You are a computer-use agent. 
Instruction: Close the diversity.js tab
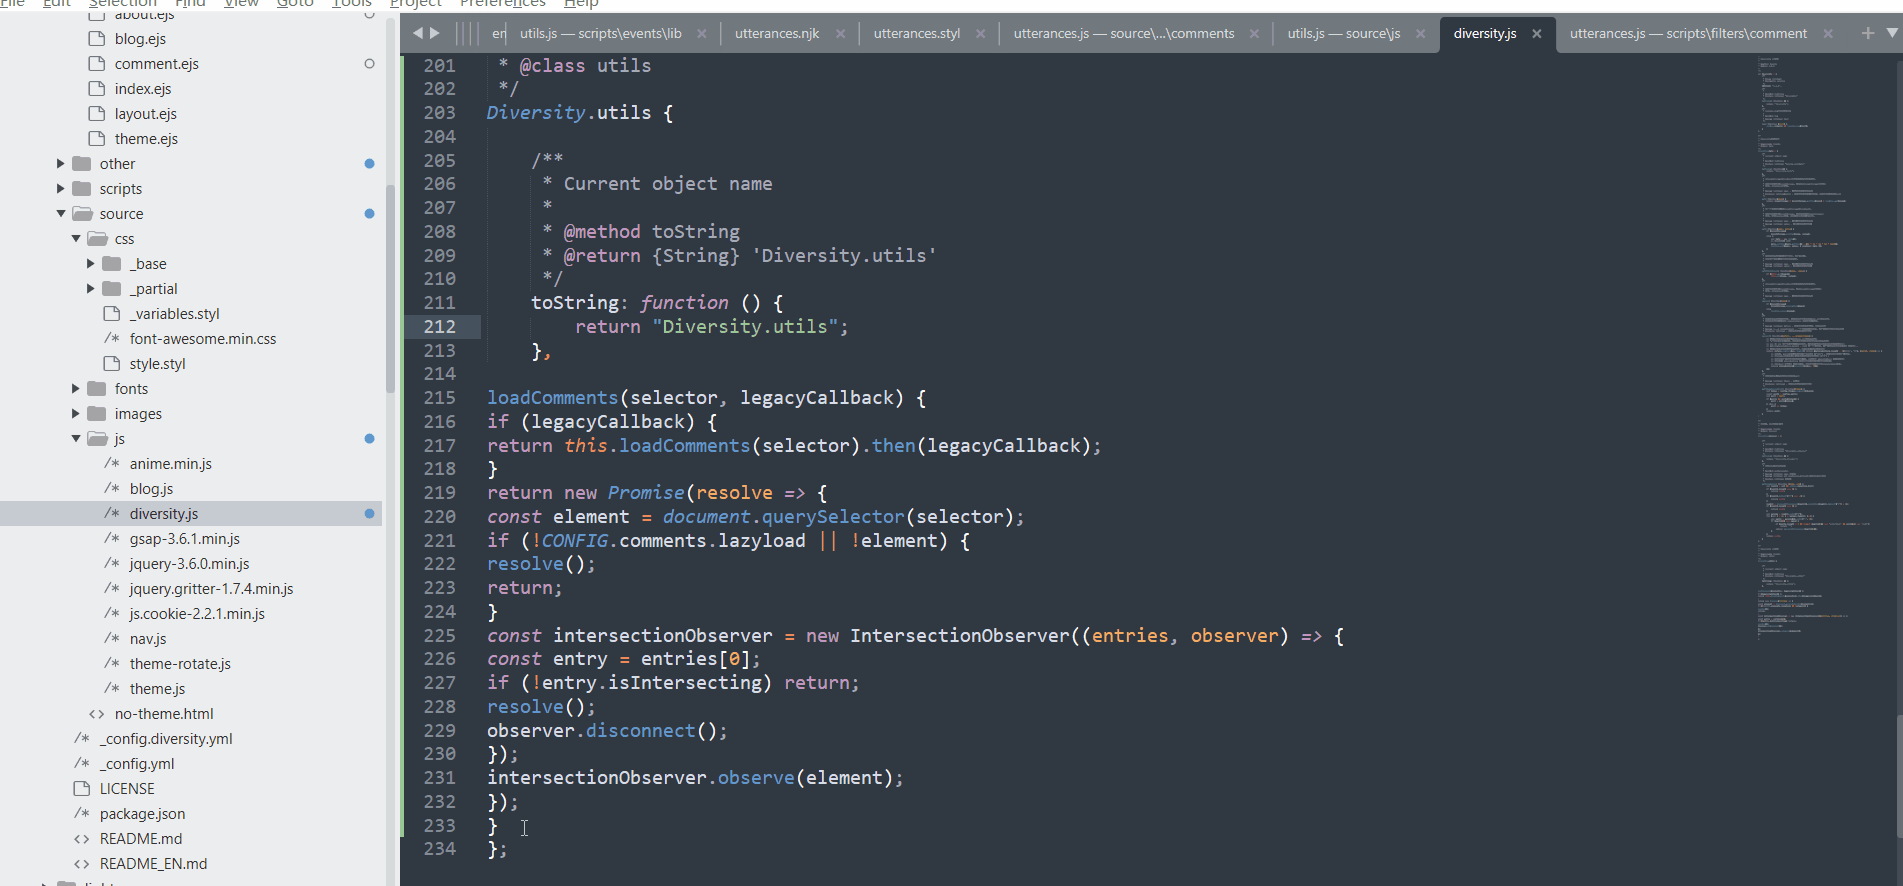(1537, 34)
